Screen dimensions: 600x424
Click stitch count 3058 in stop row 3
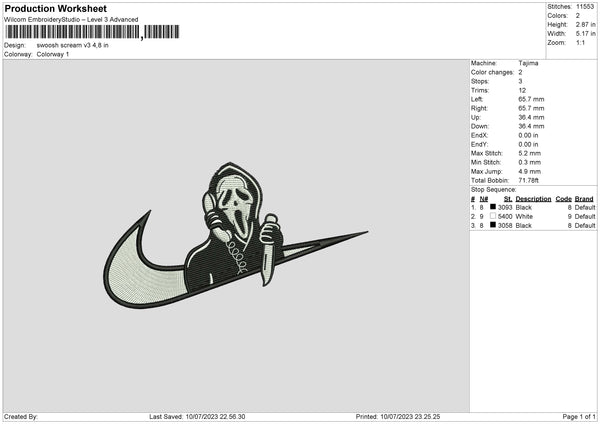505,225
